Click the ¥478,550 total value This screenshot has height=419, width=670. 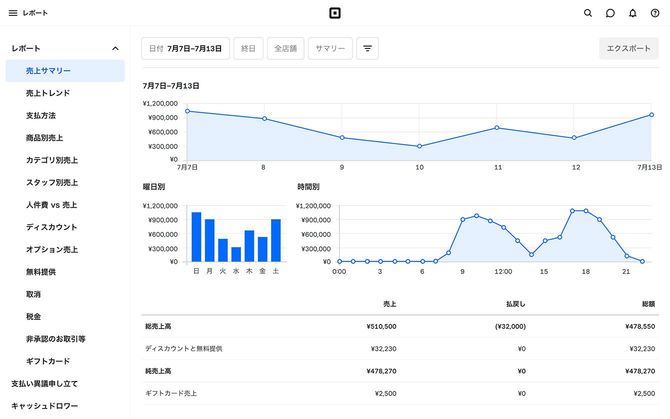click(x=640, y=326)
